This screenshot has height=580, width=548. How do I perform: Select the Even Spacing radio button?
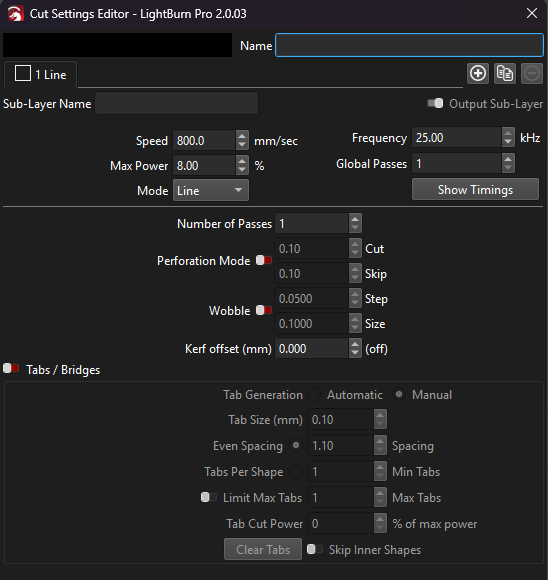pos(296,445)
